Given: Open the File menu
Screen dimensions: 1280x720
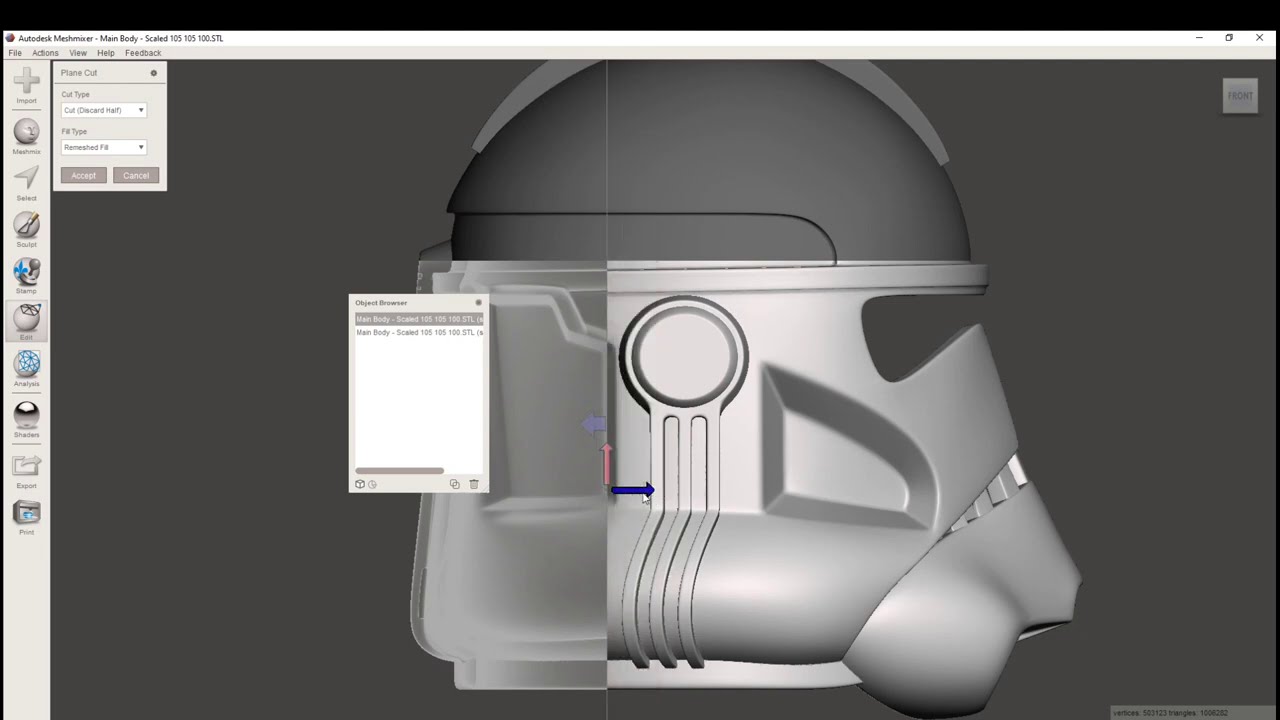Looking at the screenshot, I should pos(15,53).
